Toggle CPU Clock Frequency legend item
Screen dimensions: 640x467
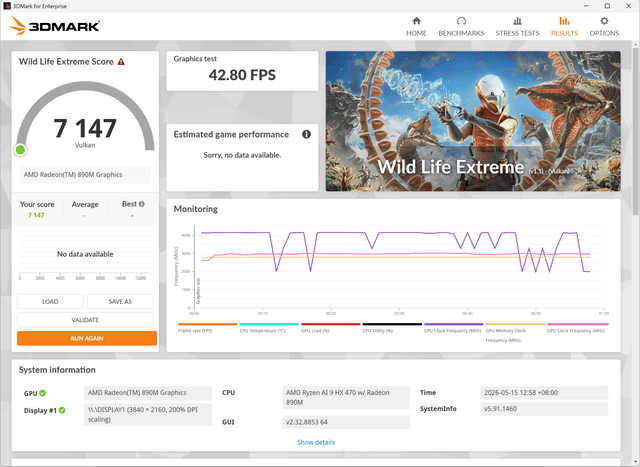pos(453,328)
